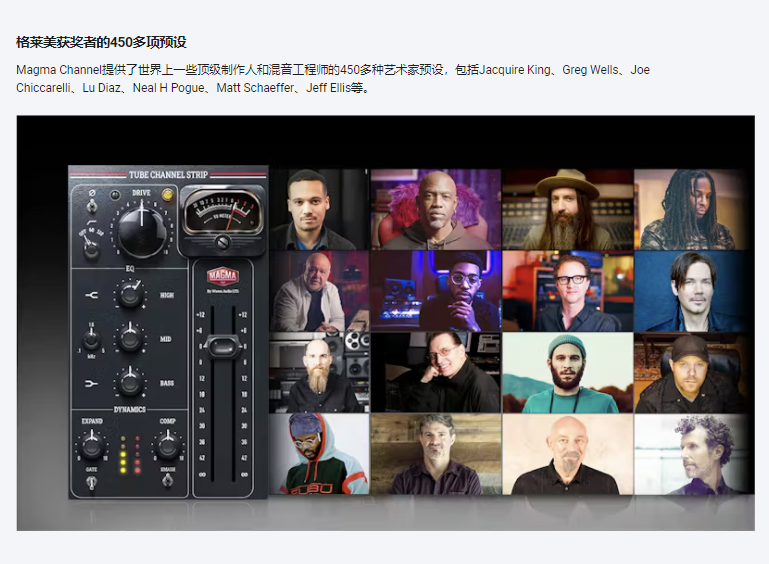Open portrait of bald bearded man by speakers
769x564 pixels.
coord(319,372)
